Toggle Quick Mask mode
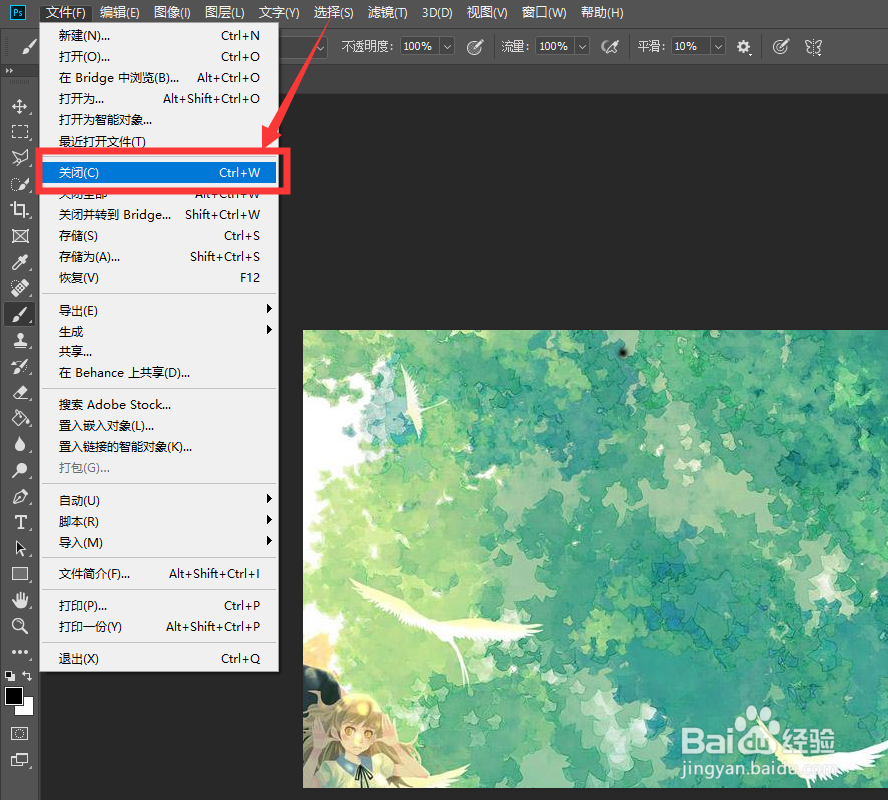 pos(19,734)
